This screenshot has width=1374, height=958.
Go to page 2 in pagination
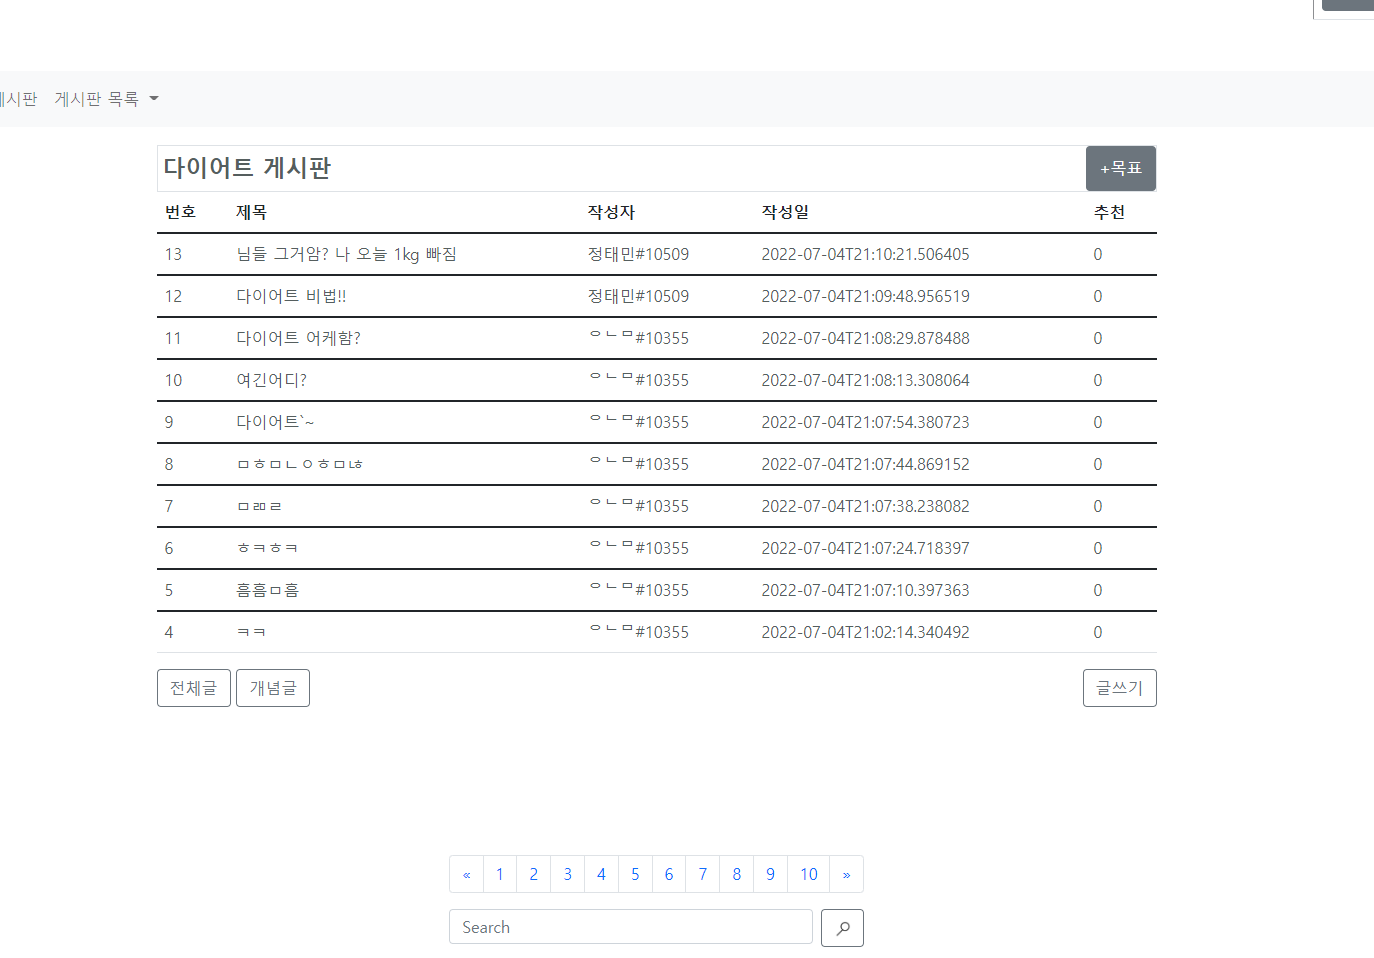coord(533,874)
